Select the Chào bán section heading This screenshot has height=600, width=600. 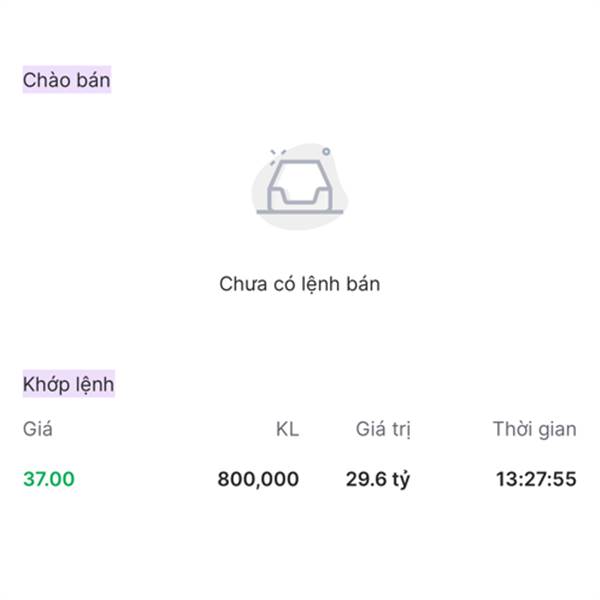click(x=67, y=80)
